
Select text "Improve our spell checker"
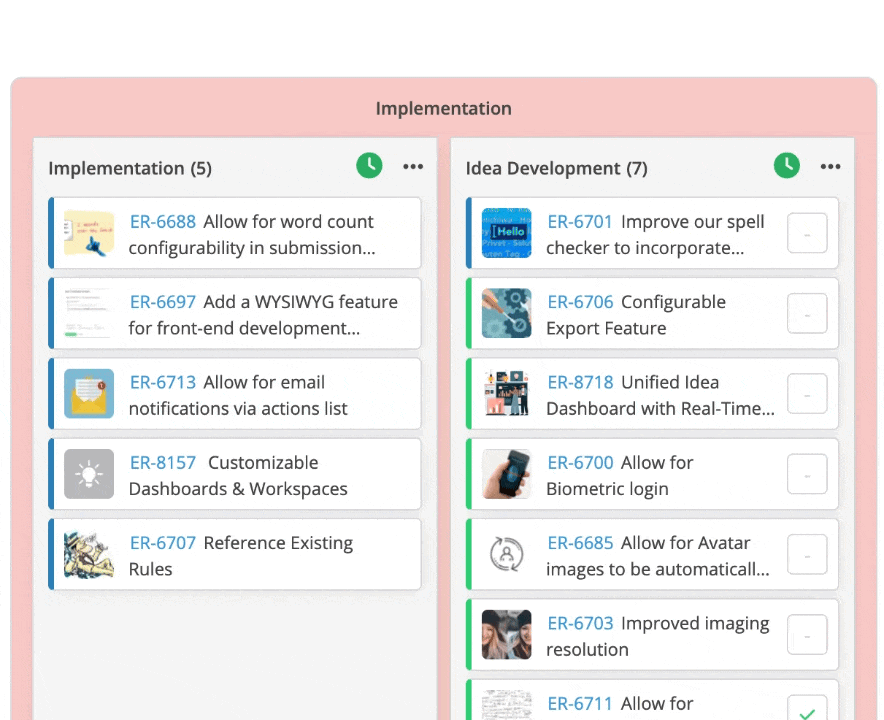pyautogui.click(x=655, y=235)
